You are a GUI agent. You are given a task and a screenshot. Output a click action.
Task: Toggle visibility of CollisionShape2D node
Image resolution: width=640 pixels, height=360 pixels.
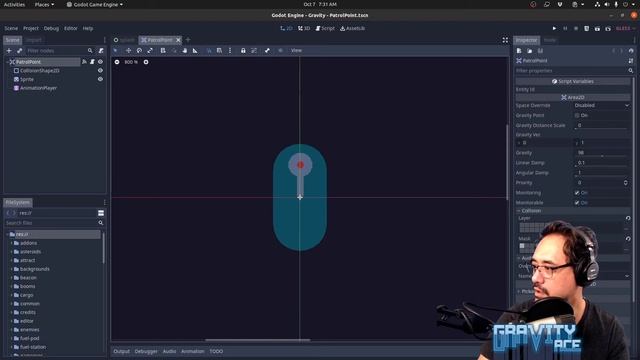tap(100, 71)
